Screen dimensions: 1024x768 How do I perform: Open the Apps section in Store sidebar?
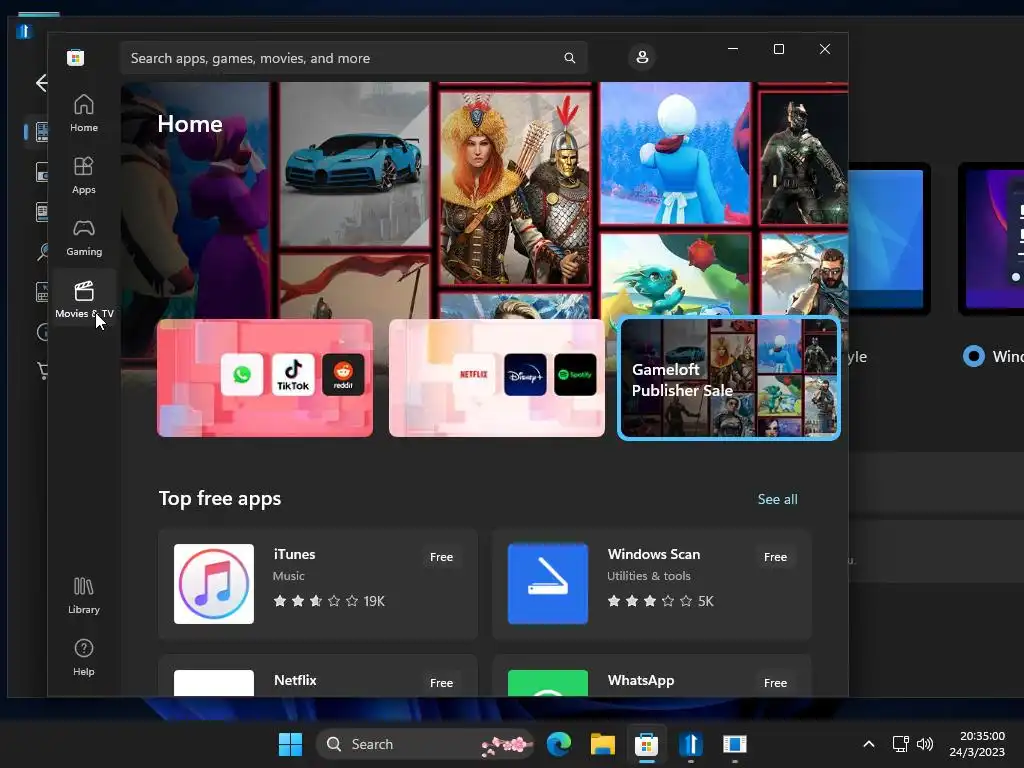click(84, 176)
